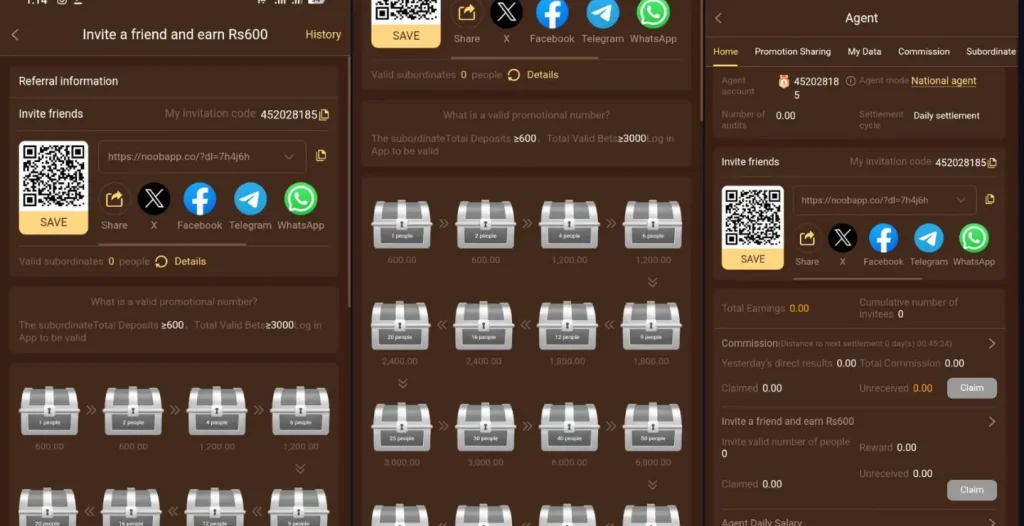Expand Invite a friend and earn Rs600 chevron

(991, 422)
